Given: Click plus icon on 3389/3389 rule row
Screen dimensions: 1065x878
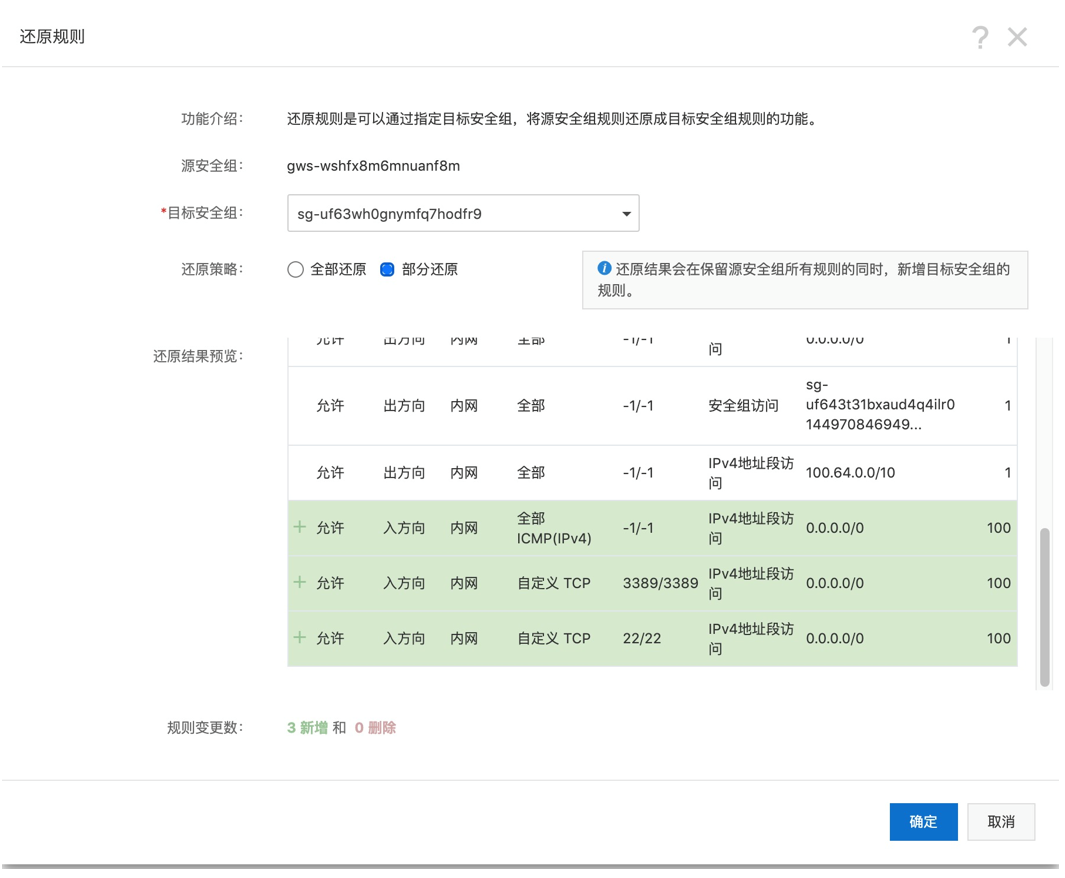Looking at the screenshot, I should pyautogui.click(x=300, y=582).
